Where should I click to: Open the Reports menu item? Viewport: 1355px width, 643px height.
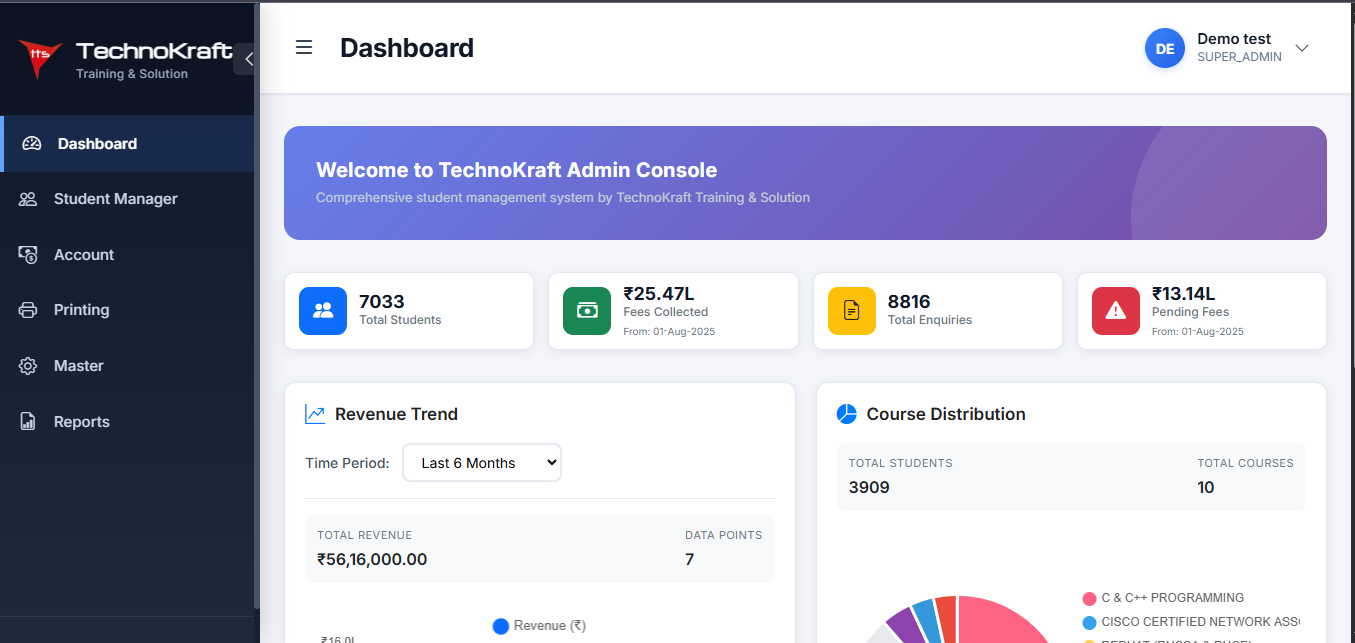click(127, 422)
